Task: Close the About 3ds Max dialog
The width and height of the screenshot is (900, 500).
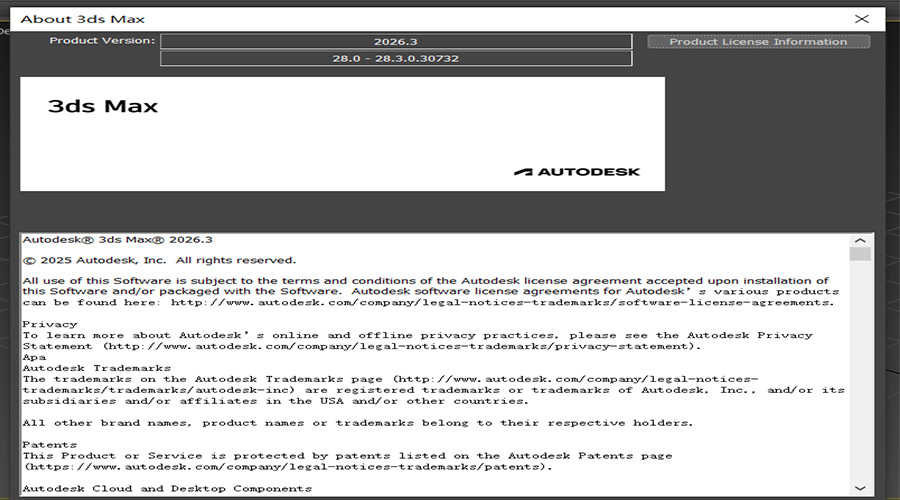Action: pos(861,18)
